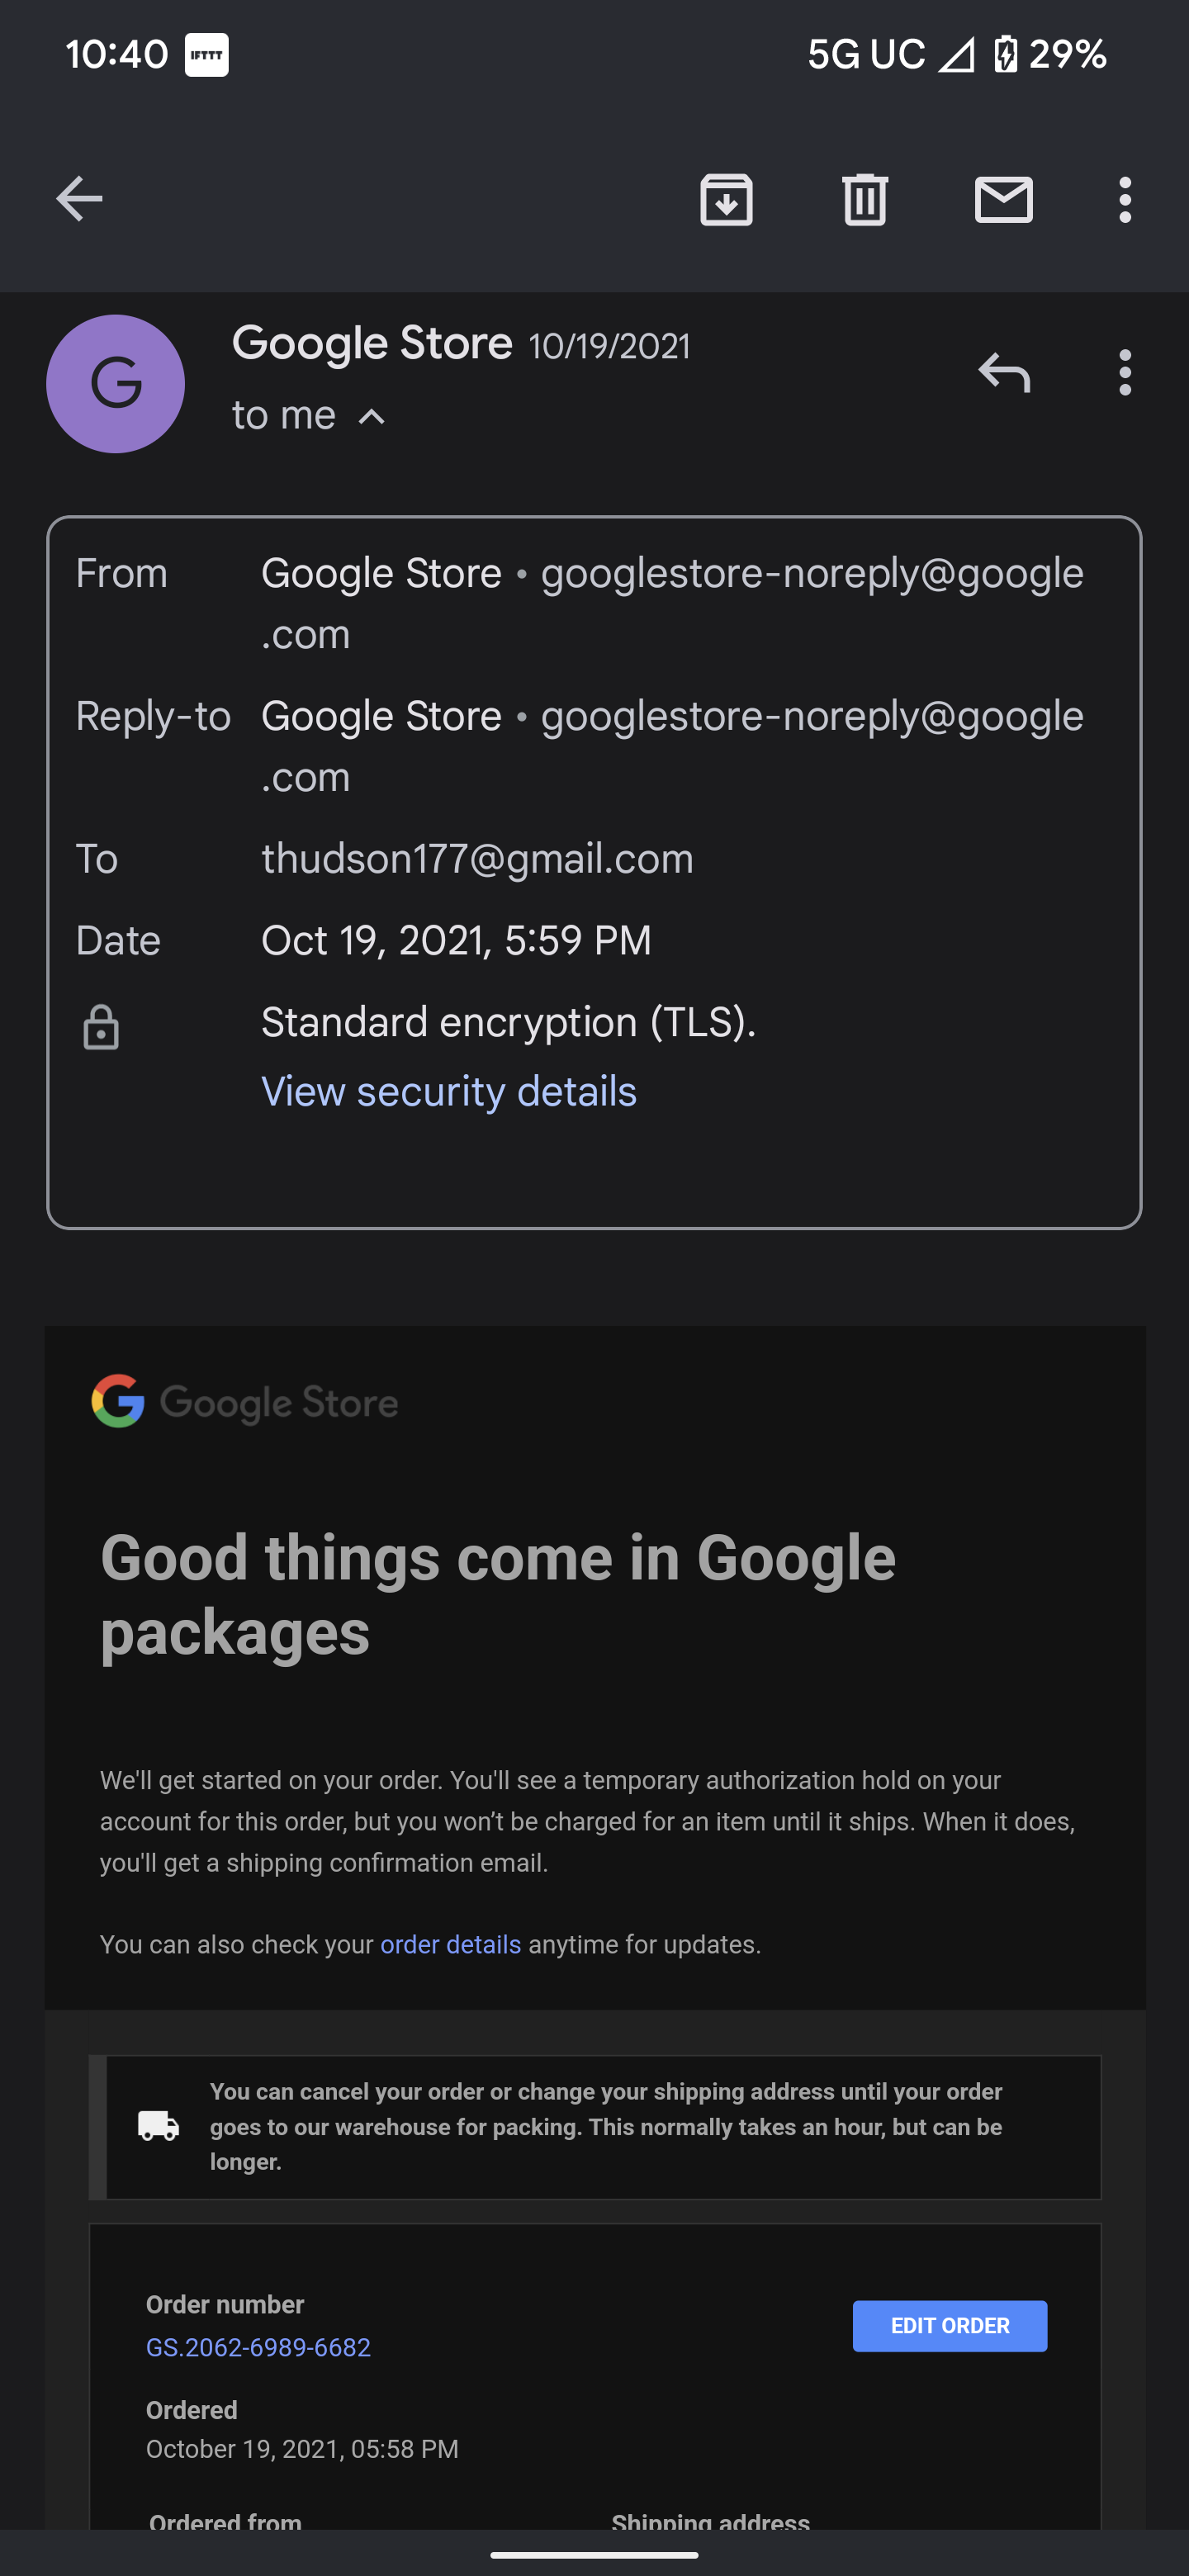Go back using the arrow icon

click(79, 198)
